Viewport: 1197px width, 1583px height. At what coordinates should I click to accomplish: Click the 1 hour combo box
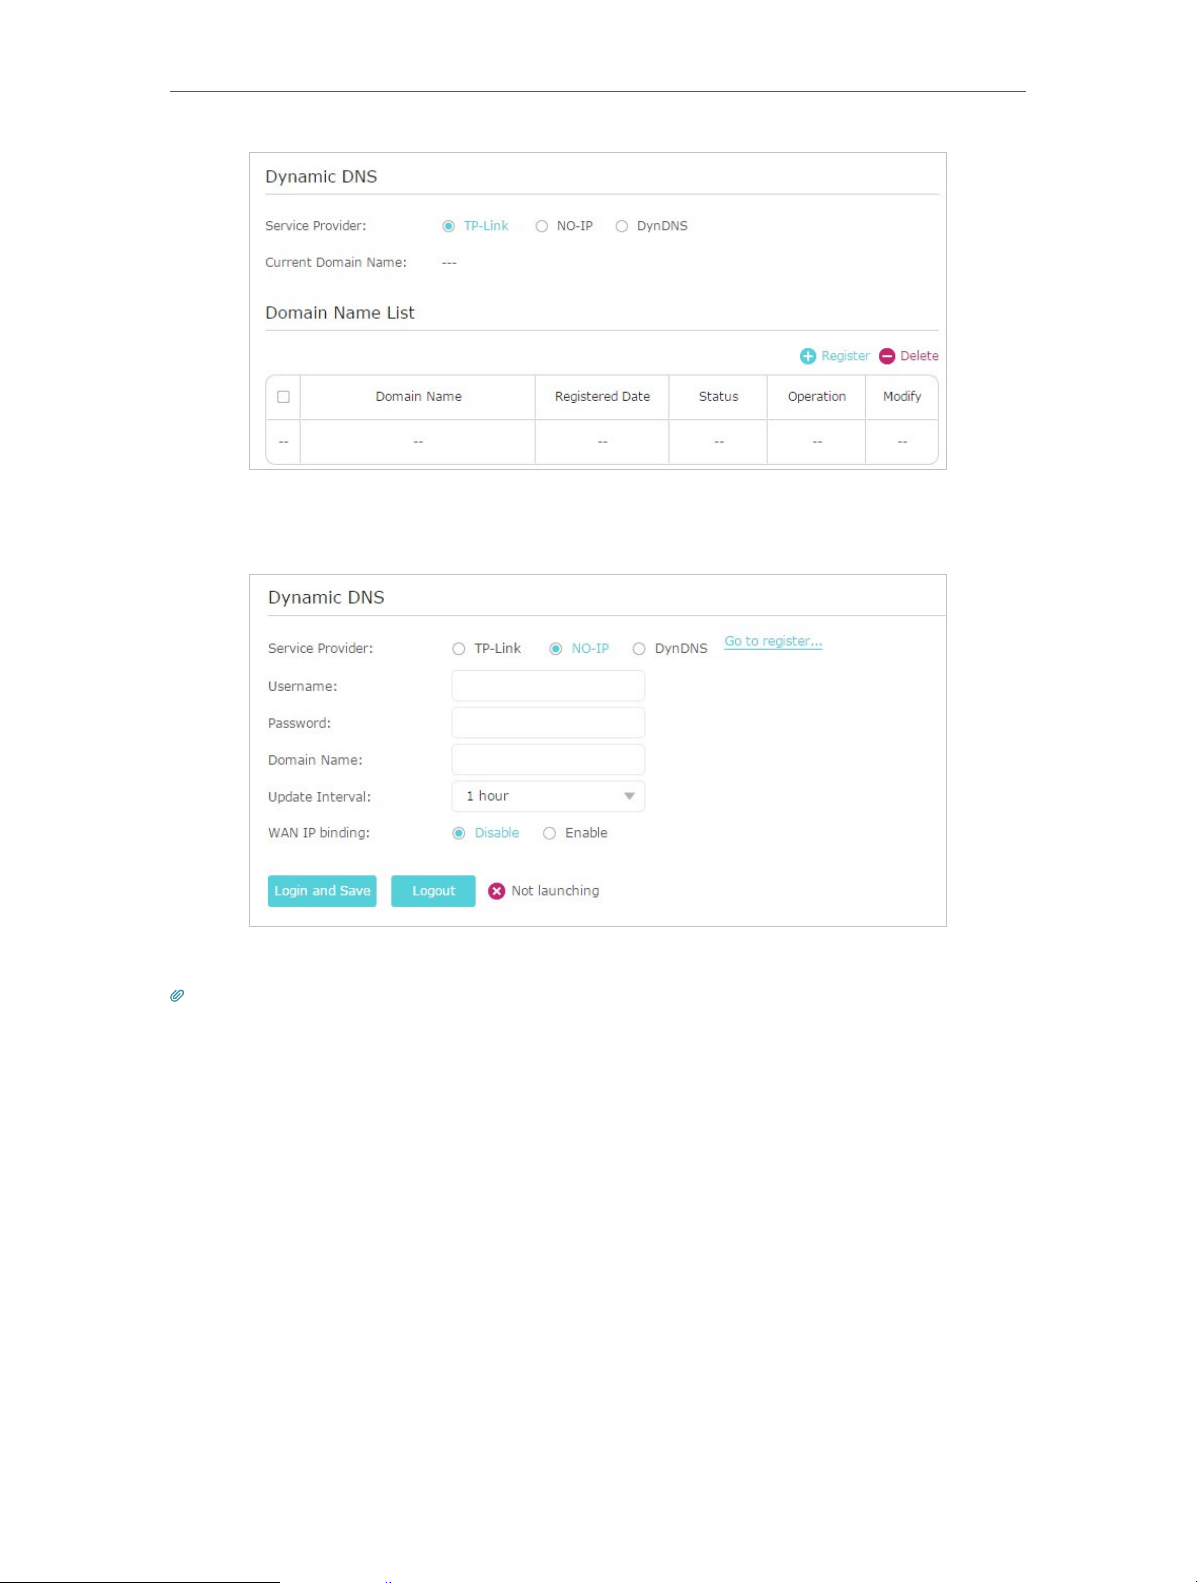click(548, 796)
